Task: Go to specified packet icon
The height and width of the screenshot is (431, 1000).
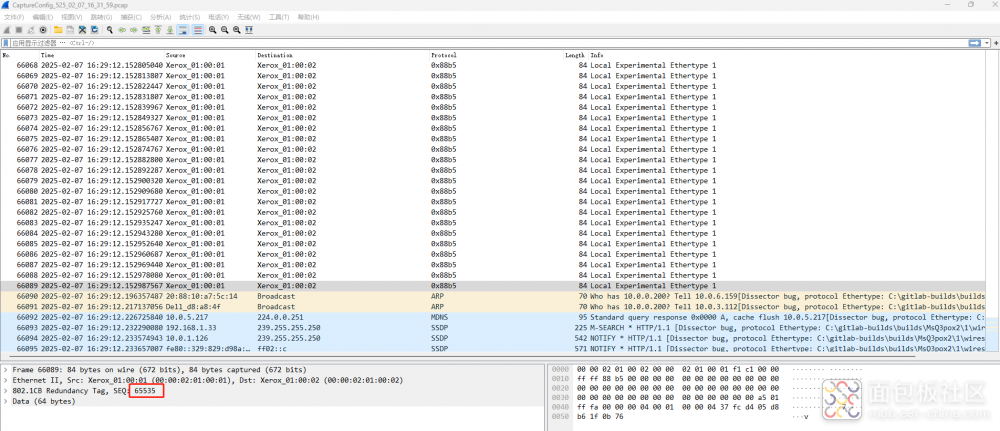Action: [x=146, y=30]
